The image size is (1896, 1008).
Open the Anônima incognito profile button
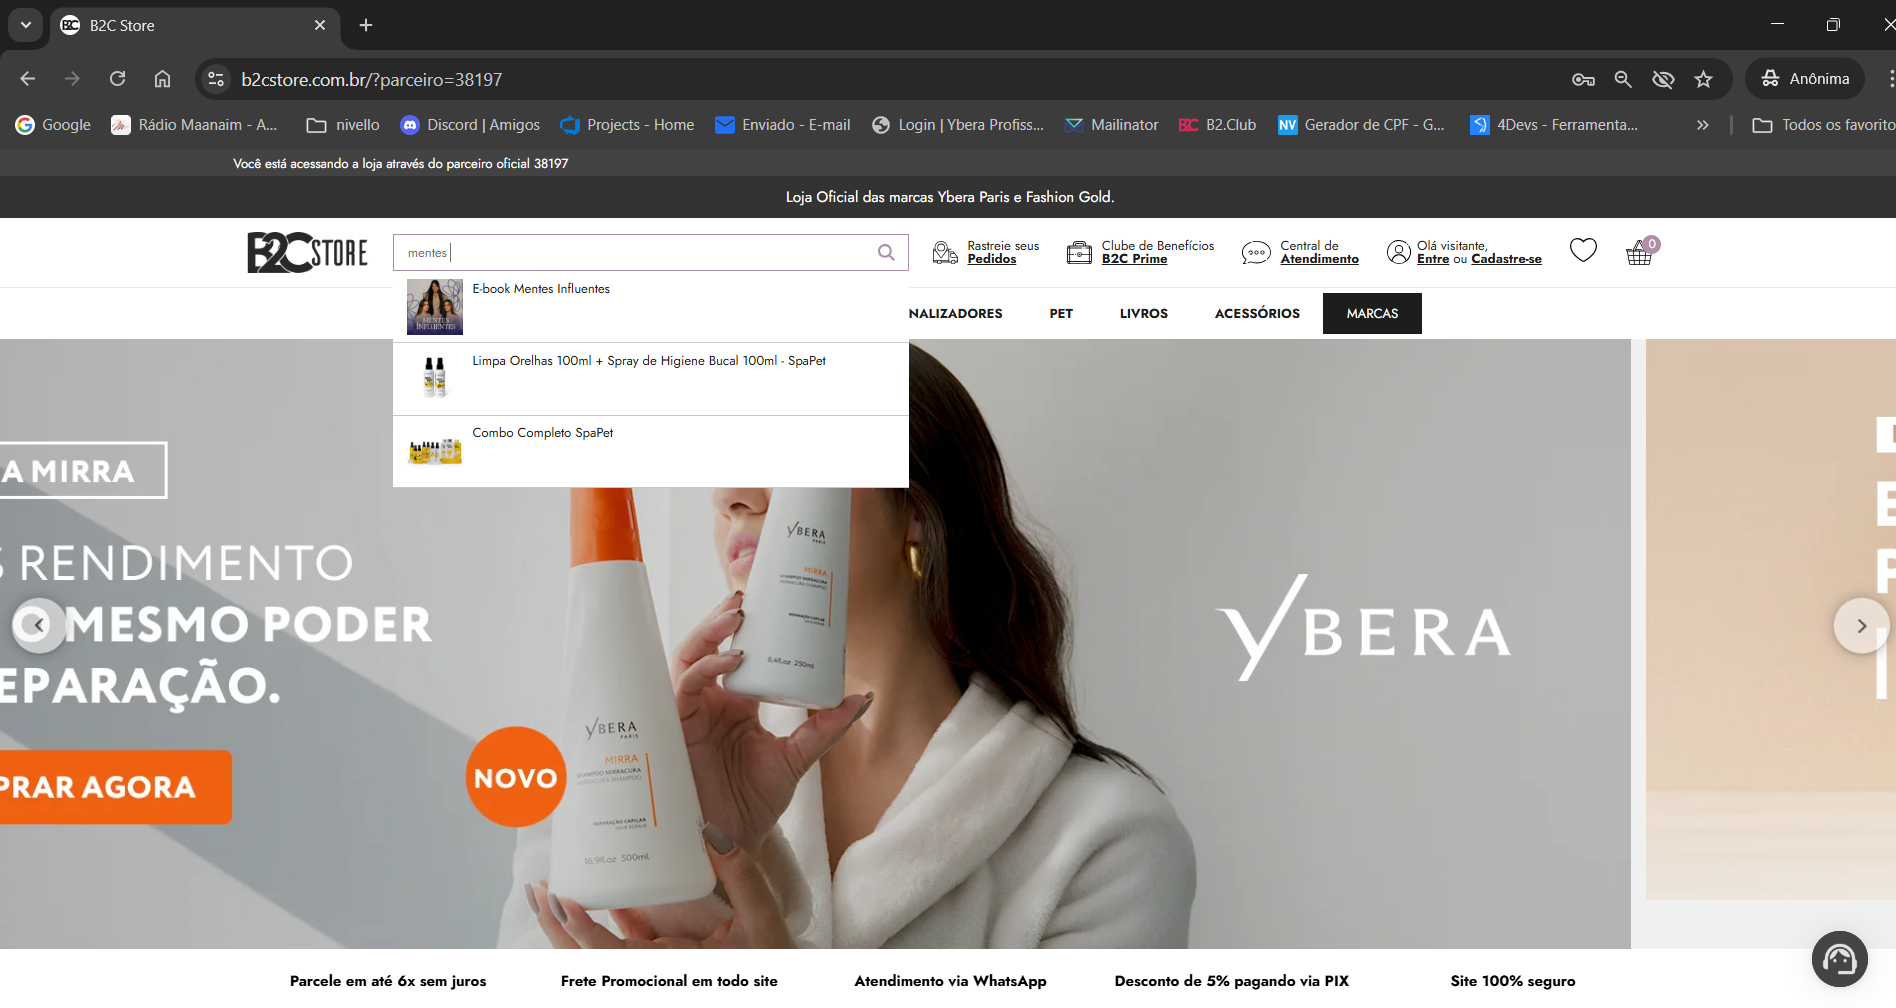click(1805, 79)
